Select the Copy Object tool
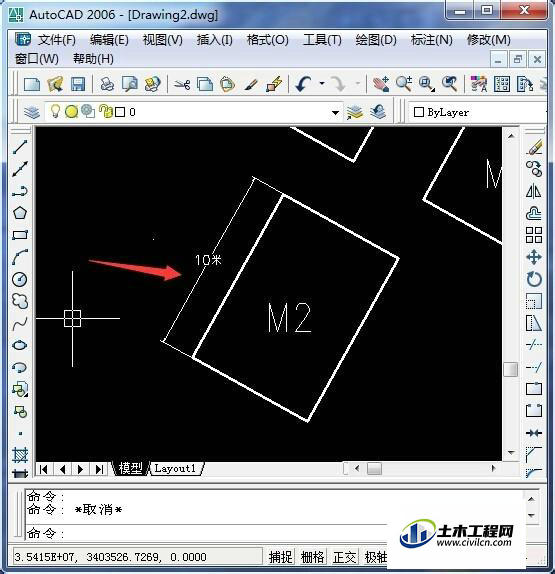555x574 pixels. coord(534,169)
